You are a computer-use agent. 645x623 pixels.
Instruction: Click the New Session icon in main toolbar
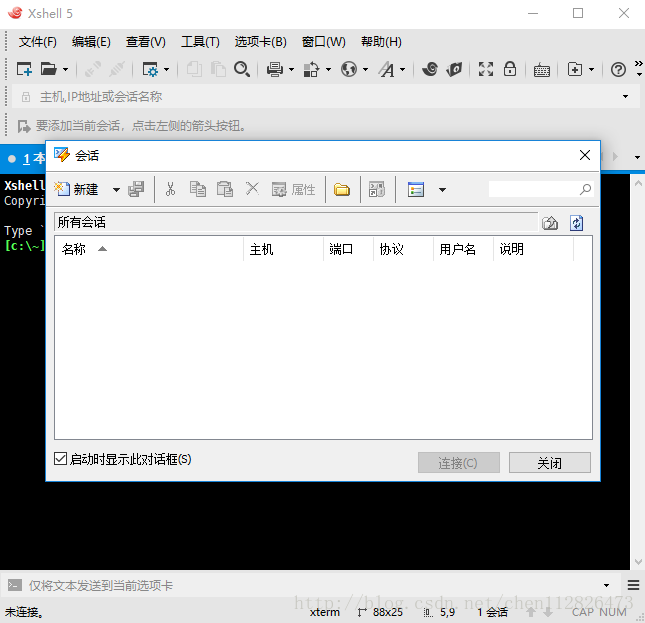[24, 69]
